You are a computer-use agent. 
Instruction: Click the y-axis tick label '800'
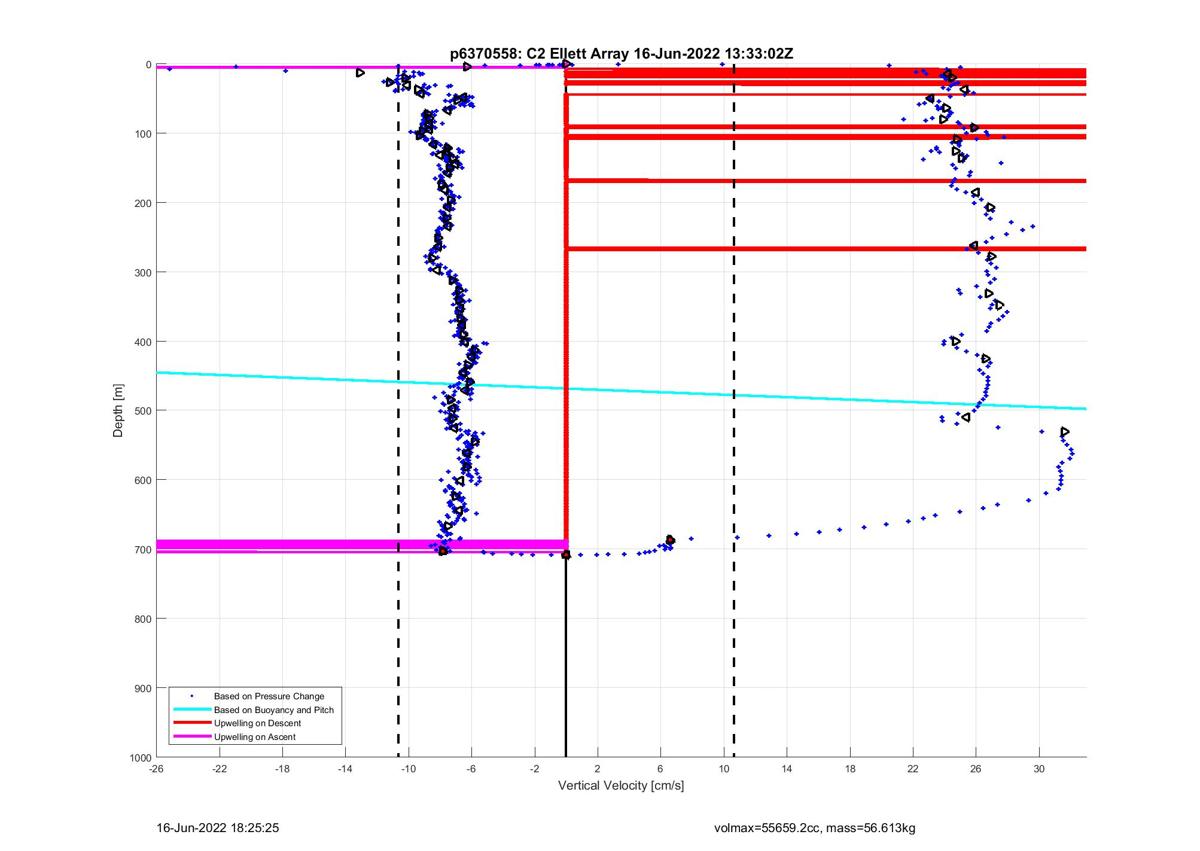pos(141,619)
